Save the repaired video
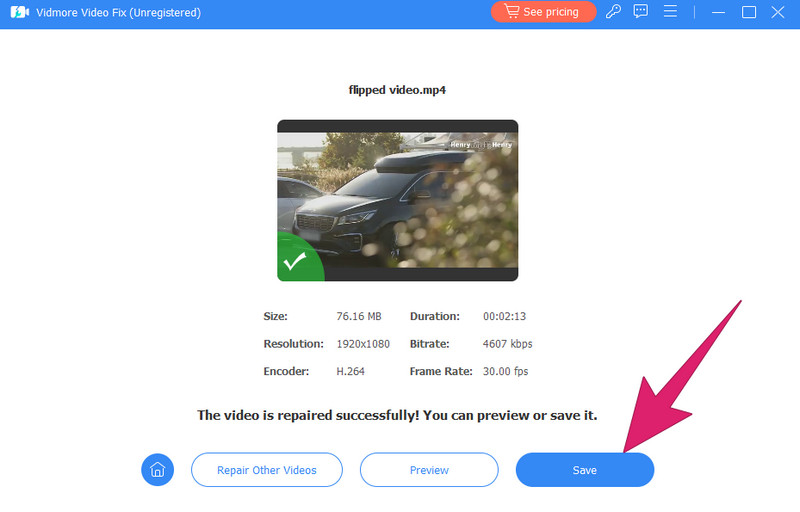Viewport: 800px width, 512px height. 585,470
